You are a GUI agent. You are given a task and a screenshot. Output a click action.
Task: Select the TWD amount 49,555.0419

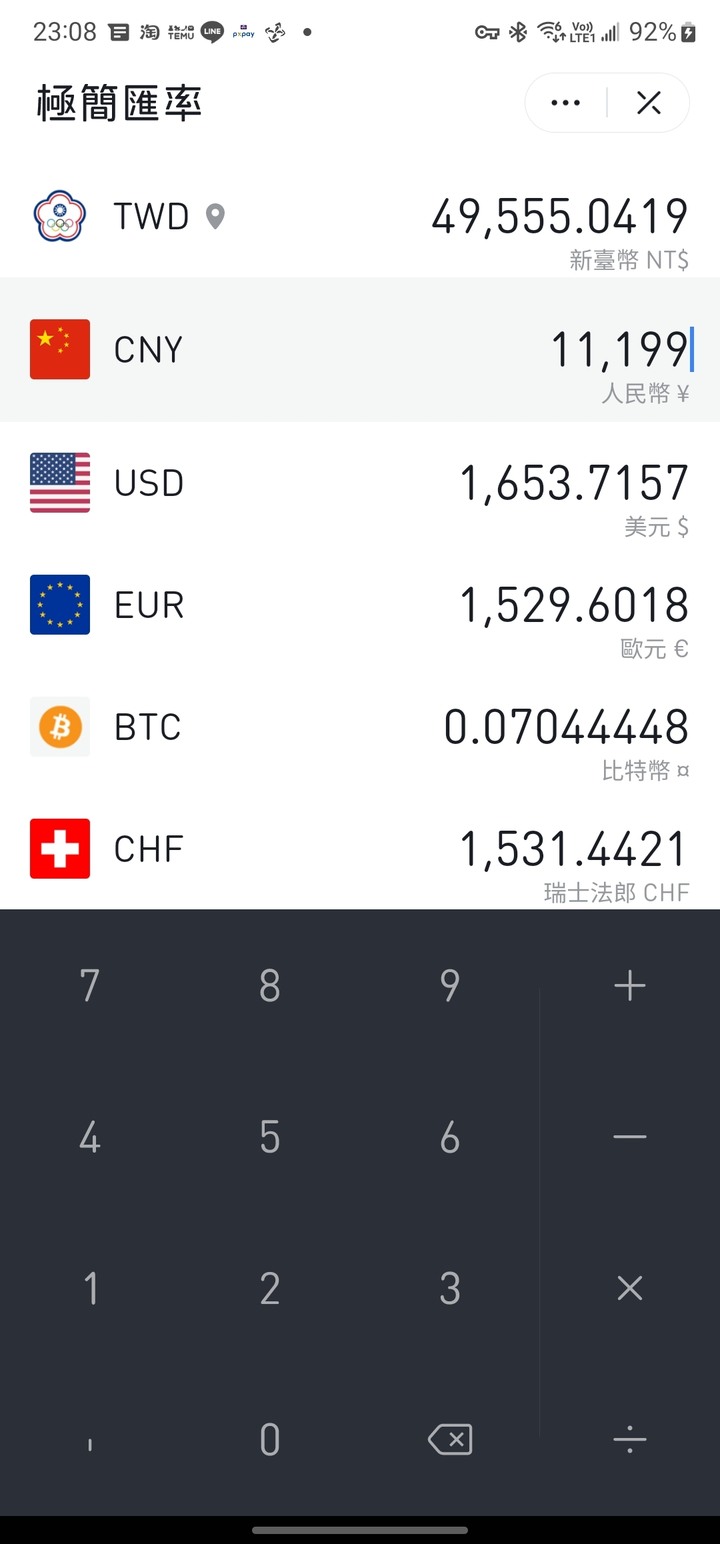pyautogui.click(x=560, y=217)
